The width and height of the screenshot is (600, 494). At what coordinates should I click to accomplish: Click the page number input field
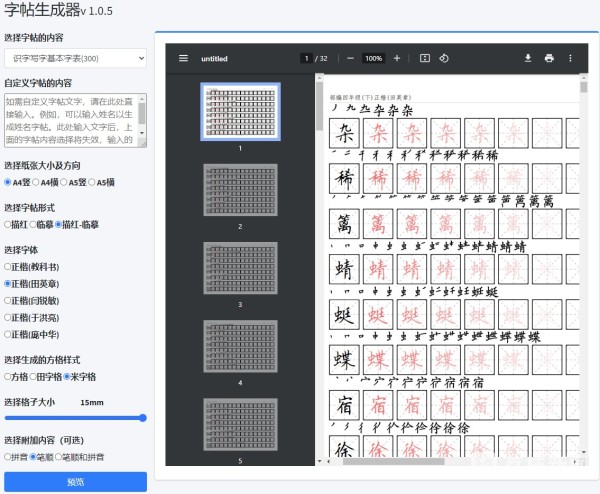click(x=307, y=58)
